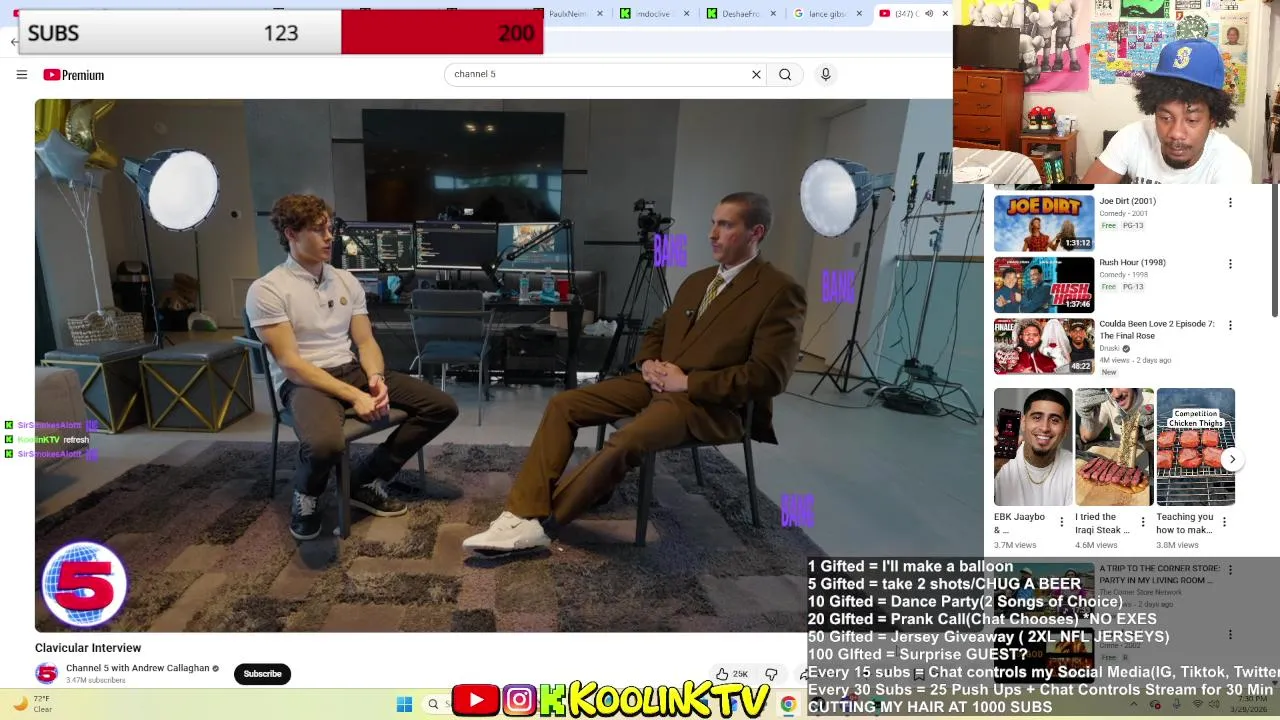
Task: Open options for Corner Store video
Action: pos(1230,570)
